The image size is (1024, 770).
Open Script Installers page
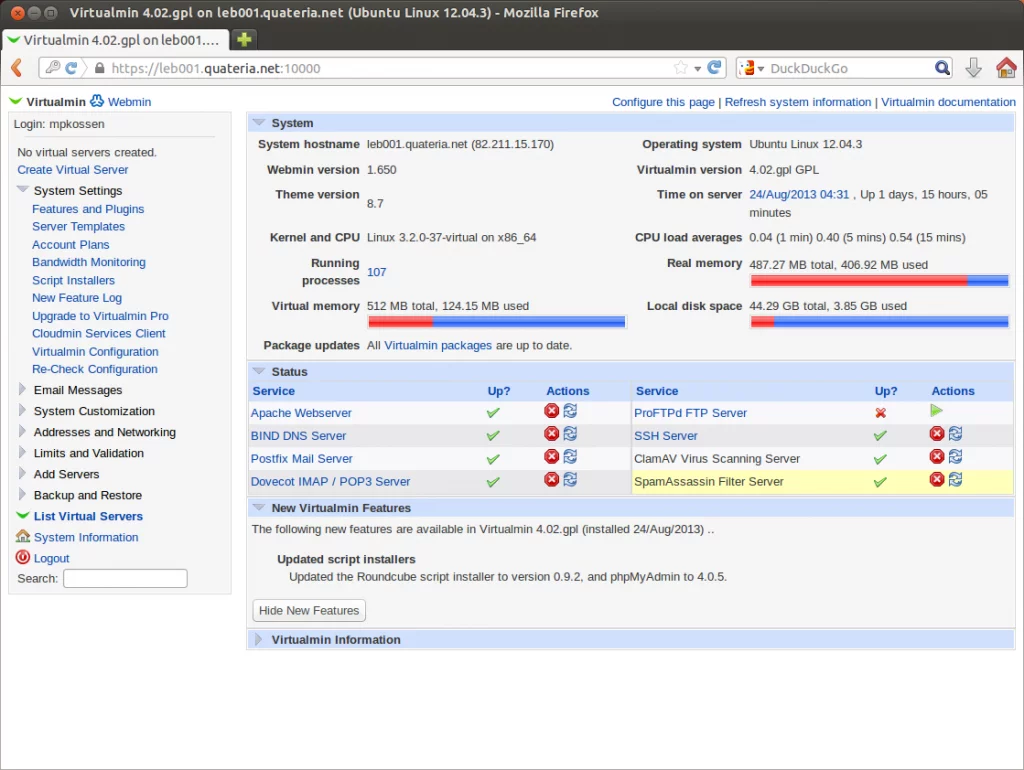73,280
